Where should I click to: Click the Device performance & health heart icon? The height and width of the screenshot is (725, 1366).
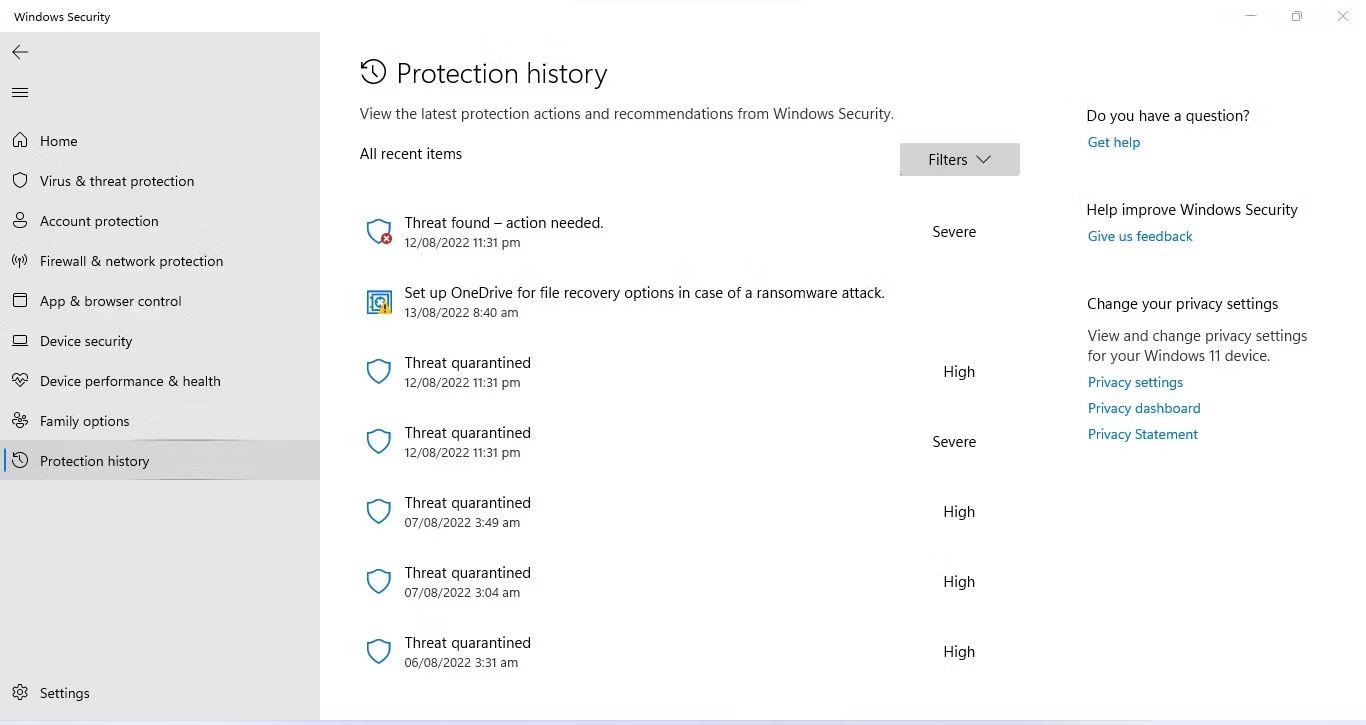(20, 381)
